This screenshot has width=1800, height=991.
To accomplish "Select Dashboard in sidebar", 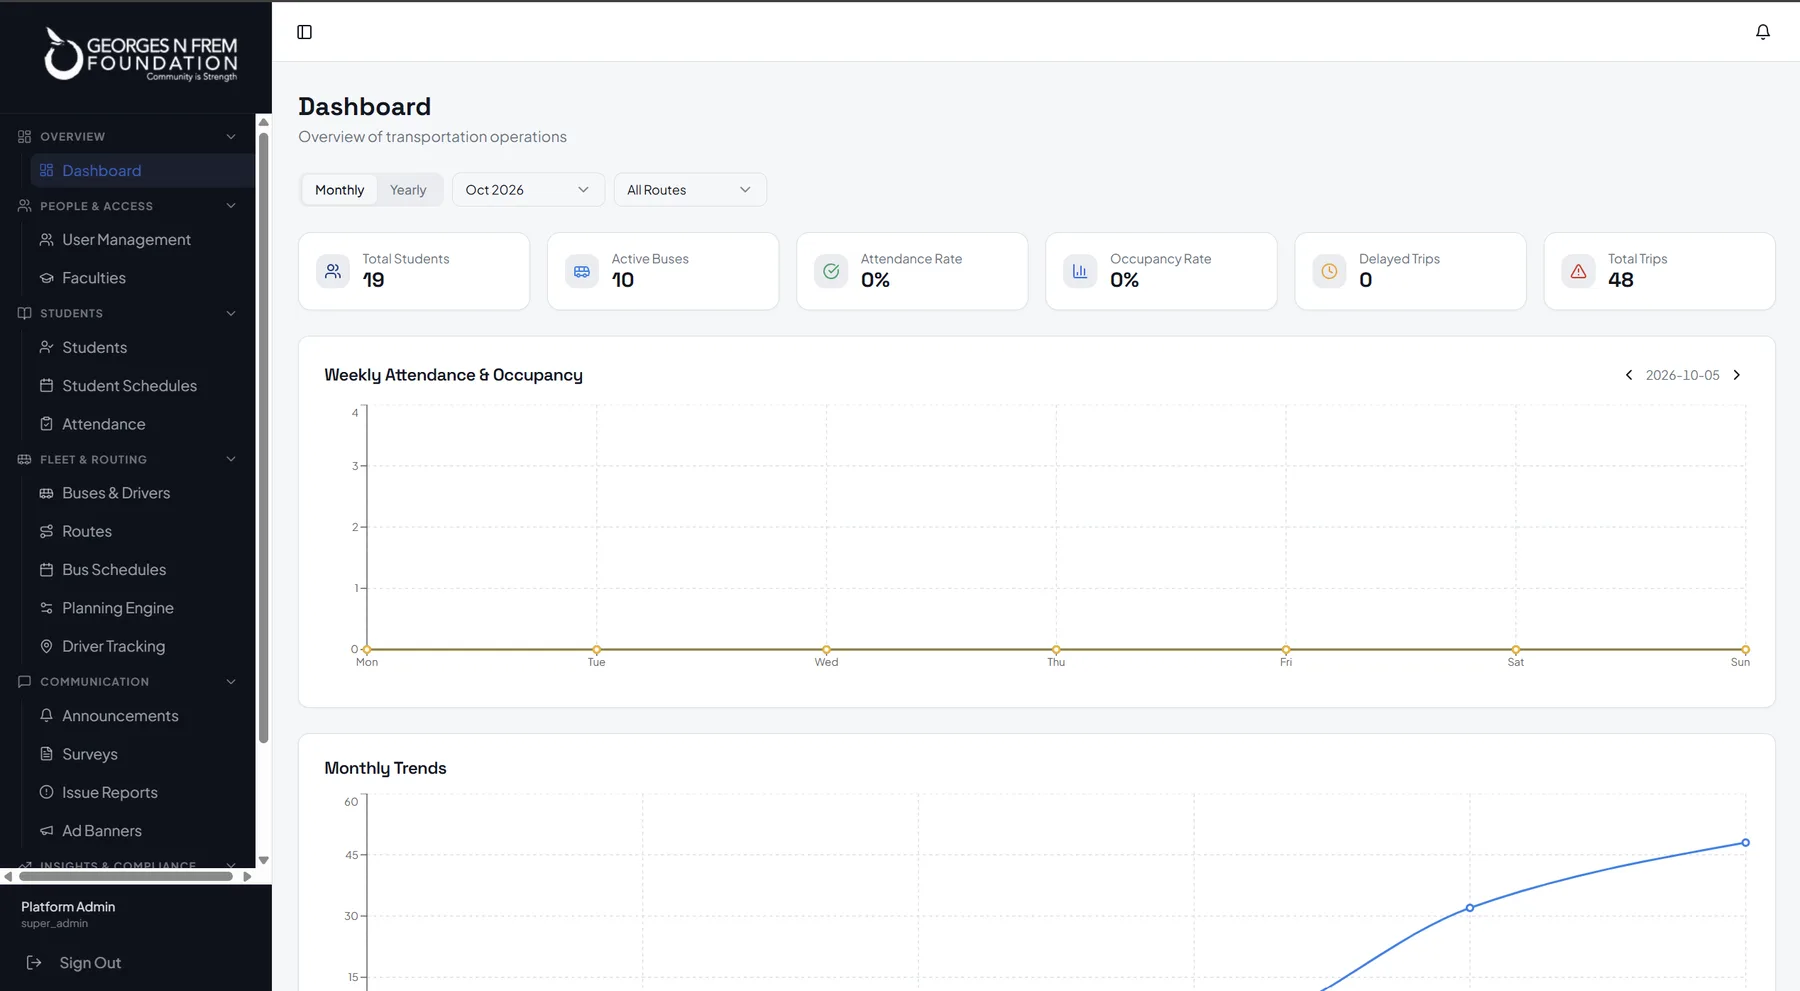I will [x=141, y=171].
